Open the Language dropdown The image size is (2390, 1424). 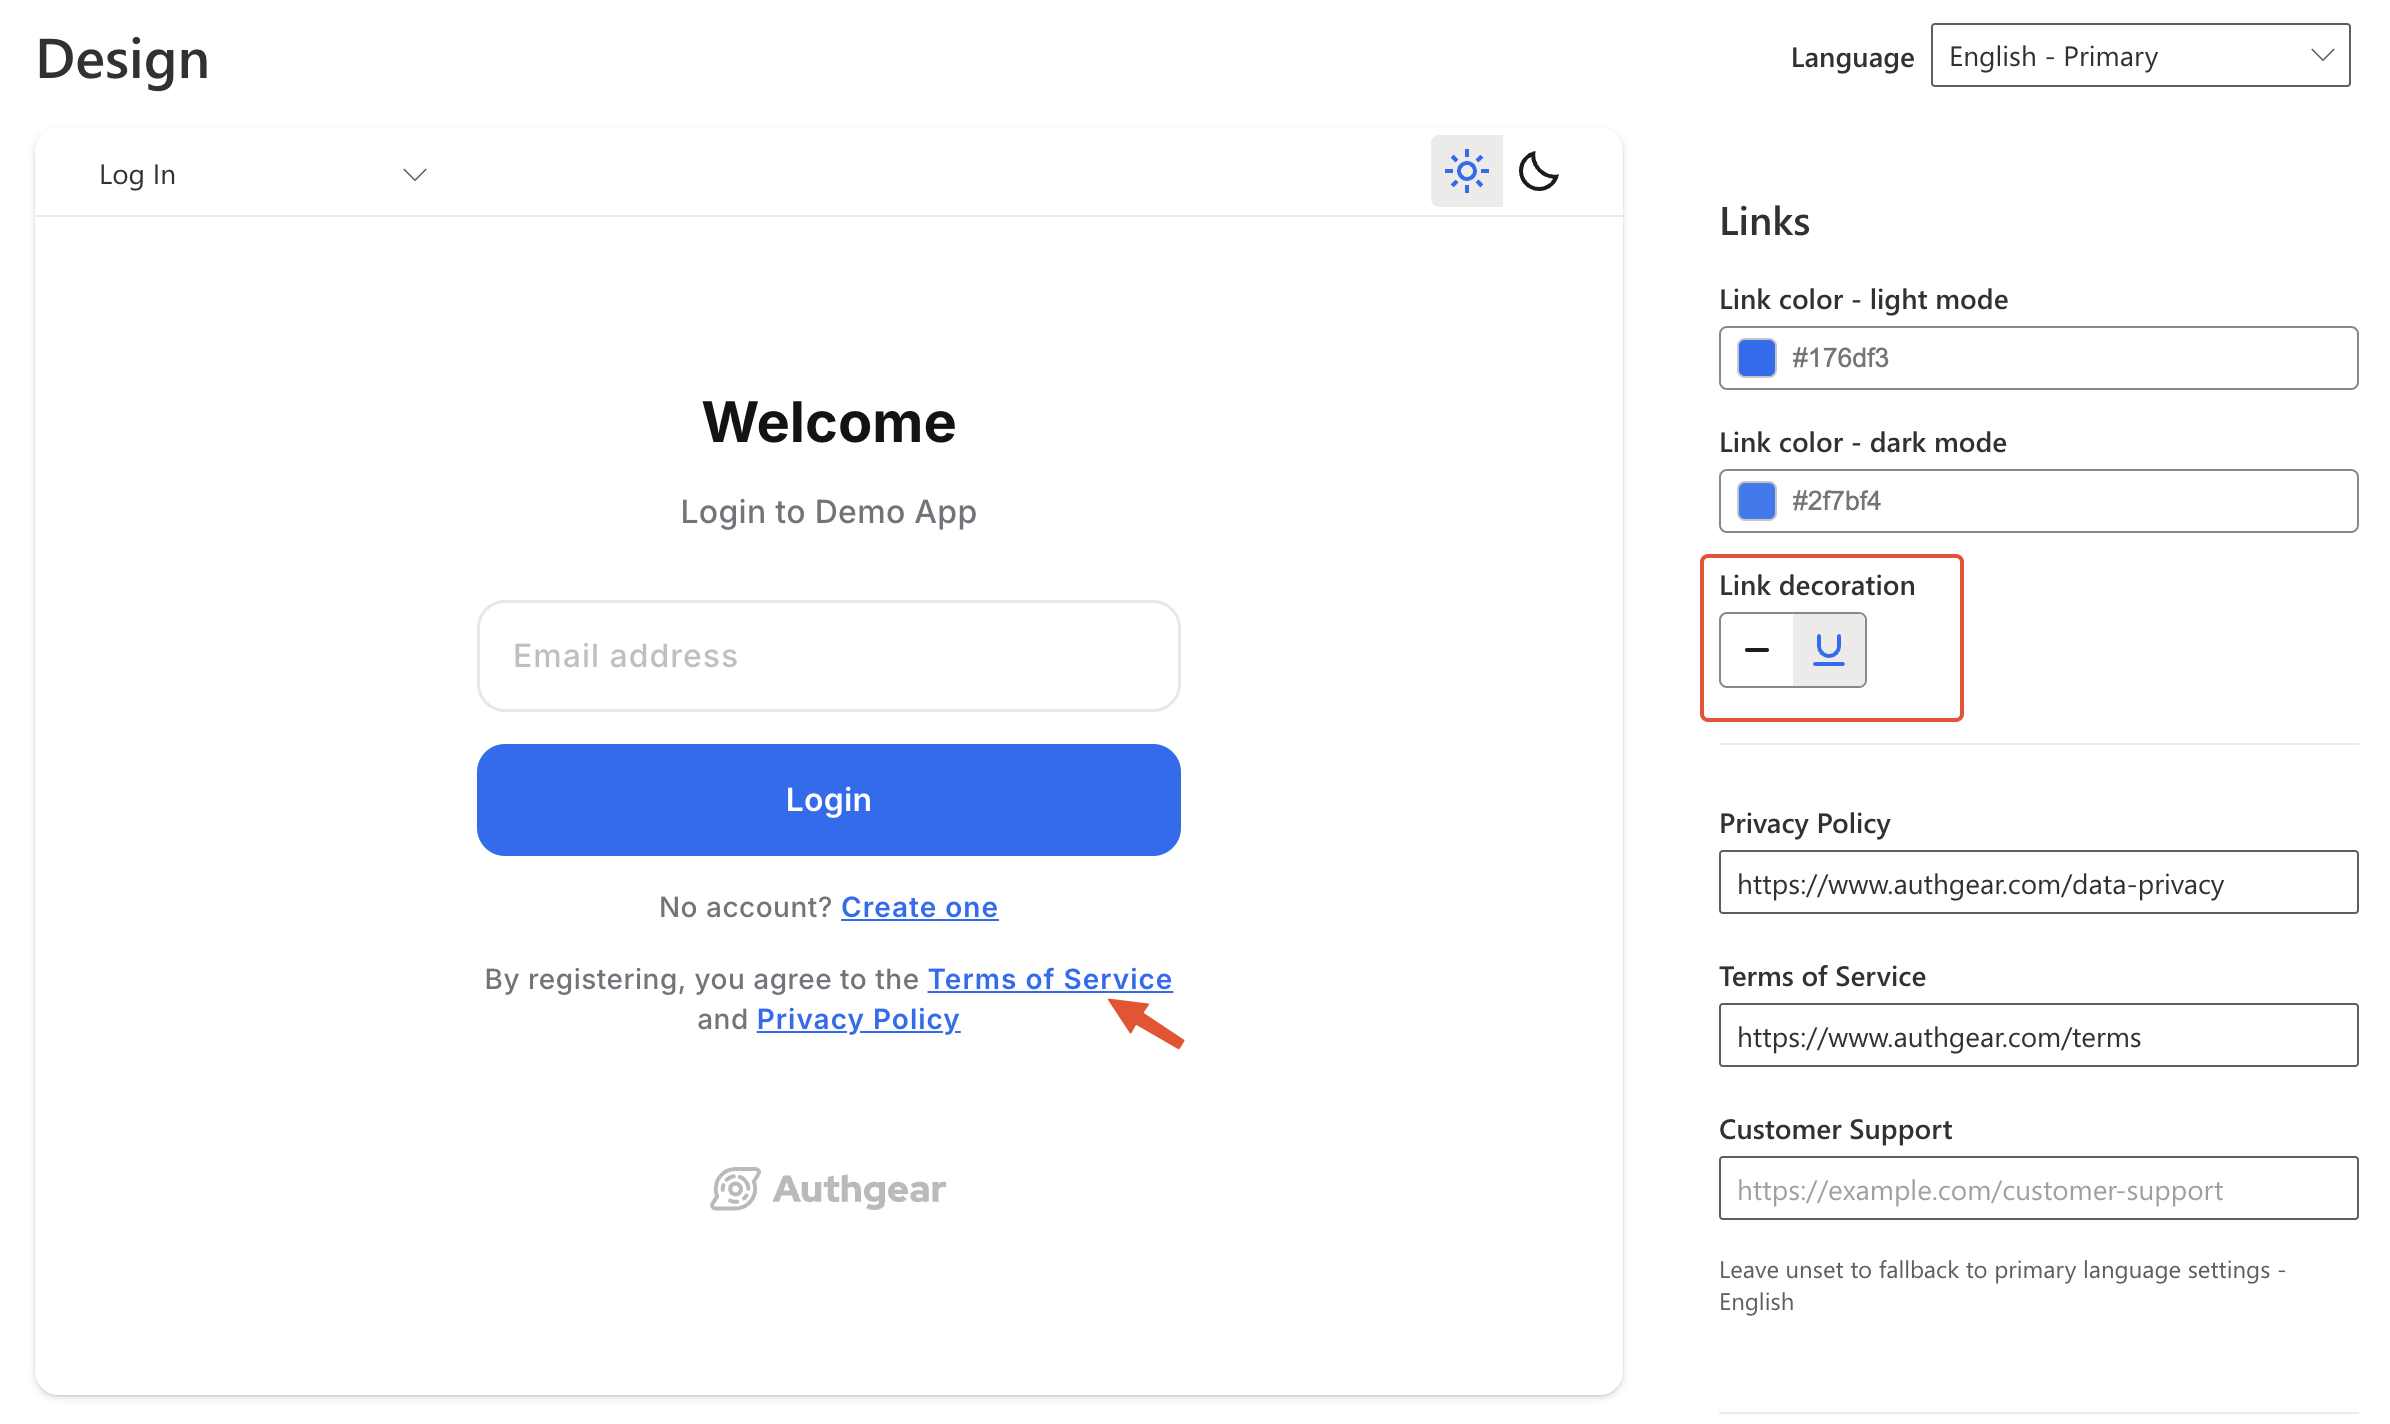click(2140, 56)
